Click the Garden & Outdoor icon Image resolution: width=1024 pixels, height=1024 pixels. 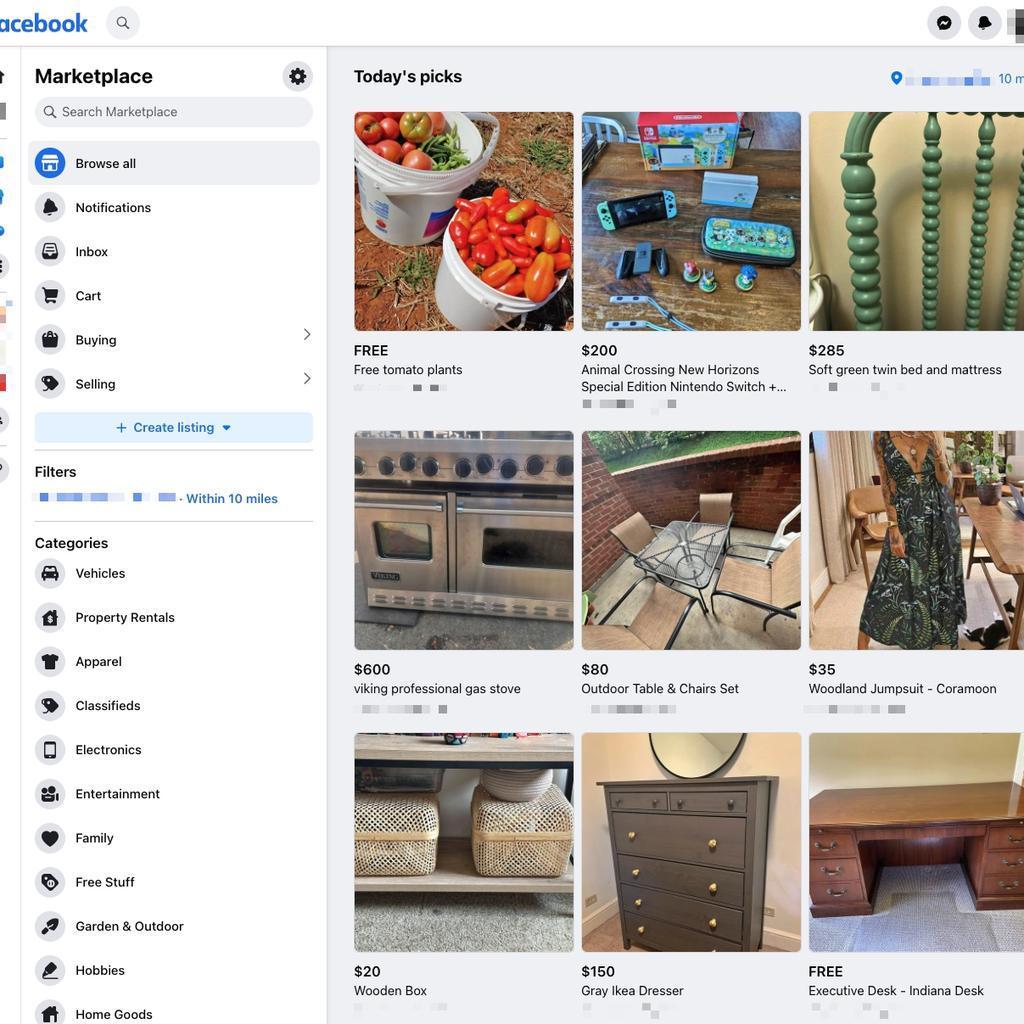pos(50,926)
